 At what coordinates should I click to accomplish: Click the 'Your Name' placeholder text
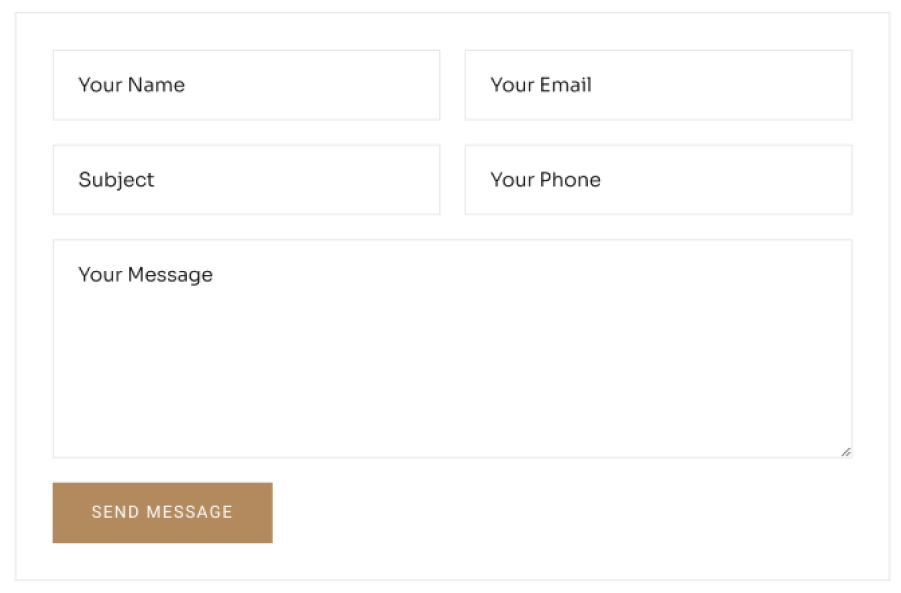pyautogui.click(x=131, y=85)
